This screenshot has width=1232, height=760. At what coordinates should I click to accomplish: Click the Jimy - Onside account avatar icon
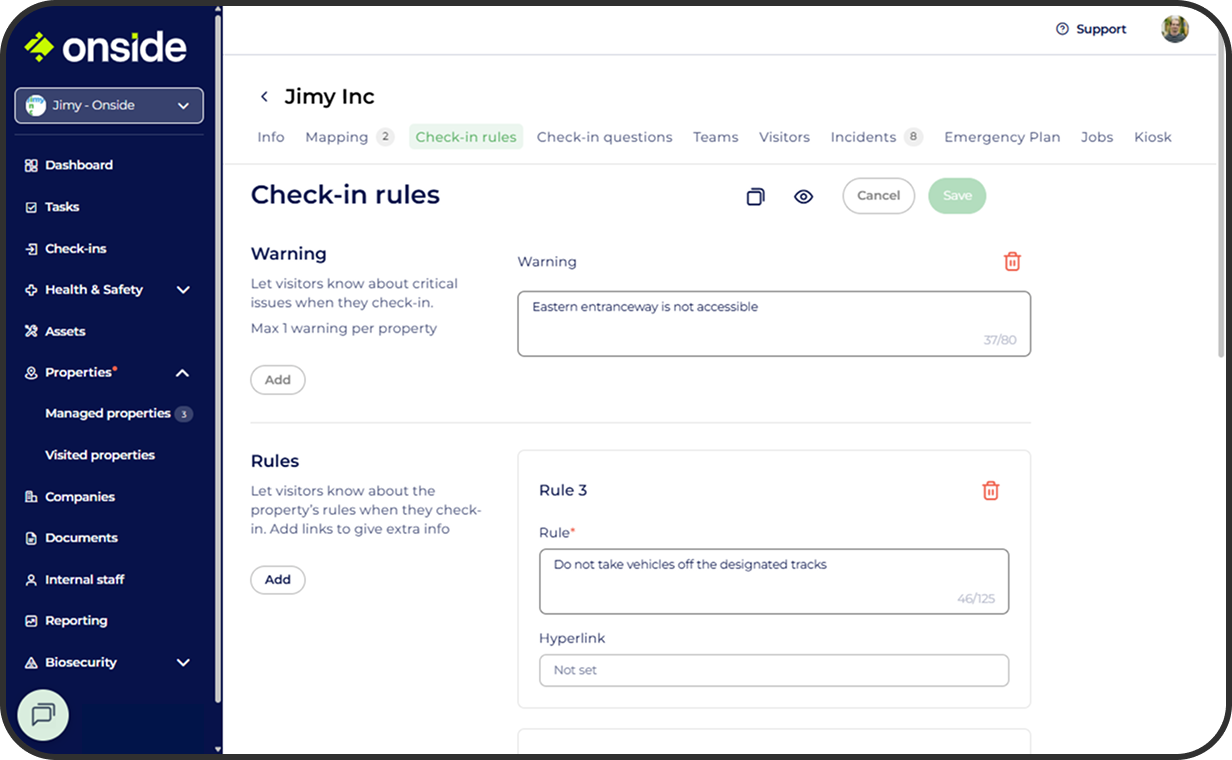(36, 105)
